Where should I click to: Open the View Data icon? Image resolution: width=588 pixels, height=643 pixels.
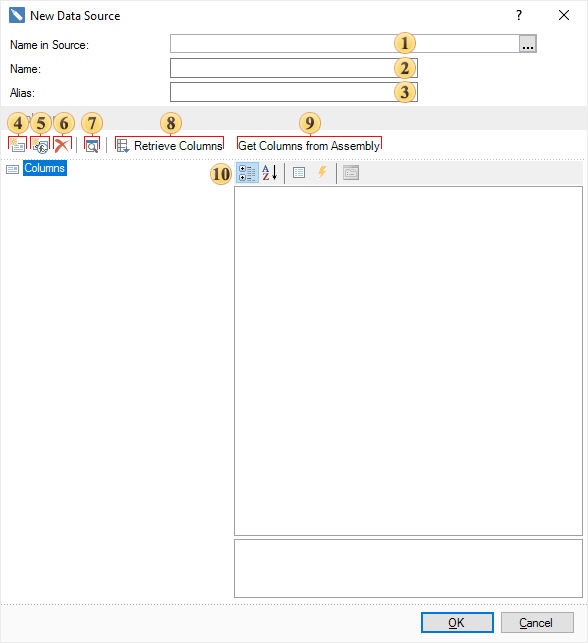92,145
